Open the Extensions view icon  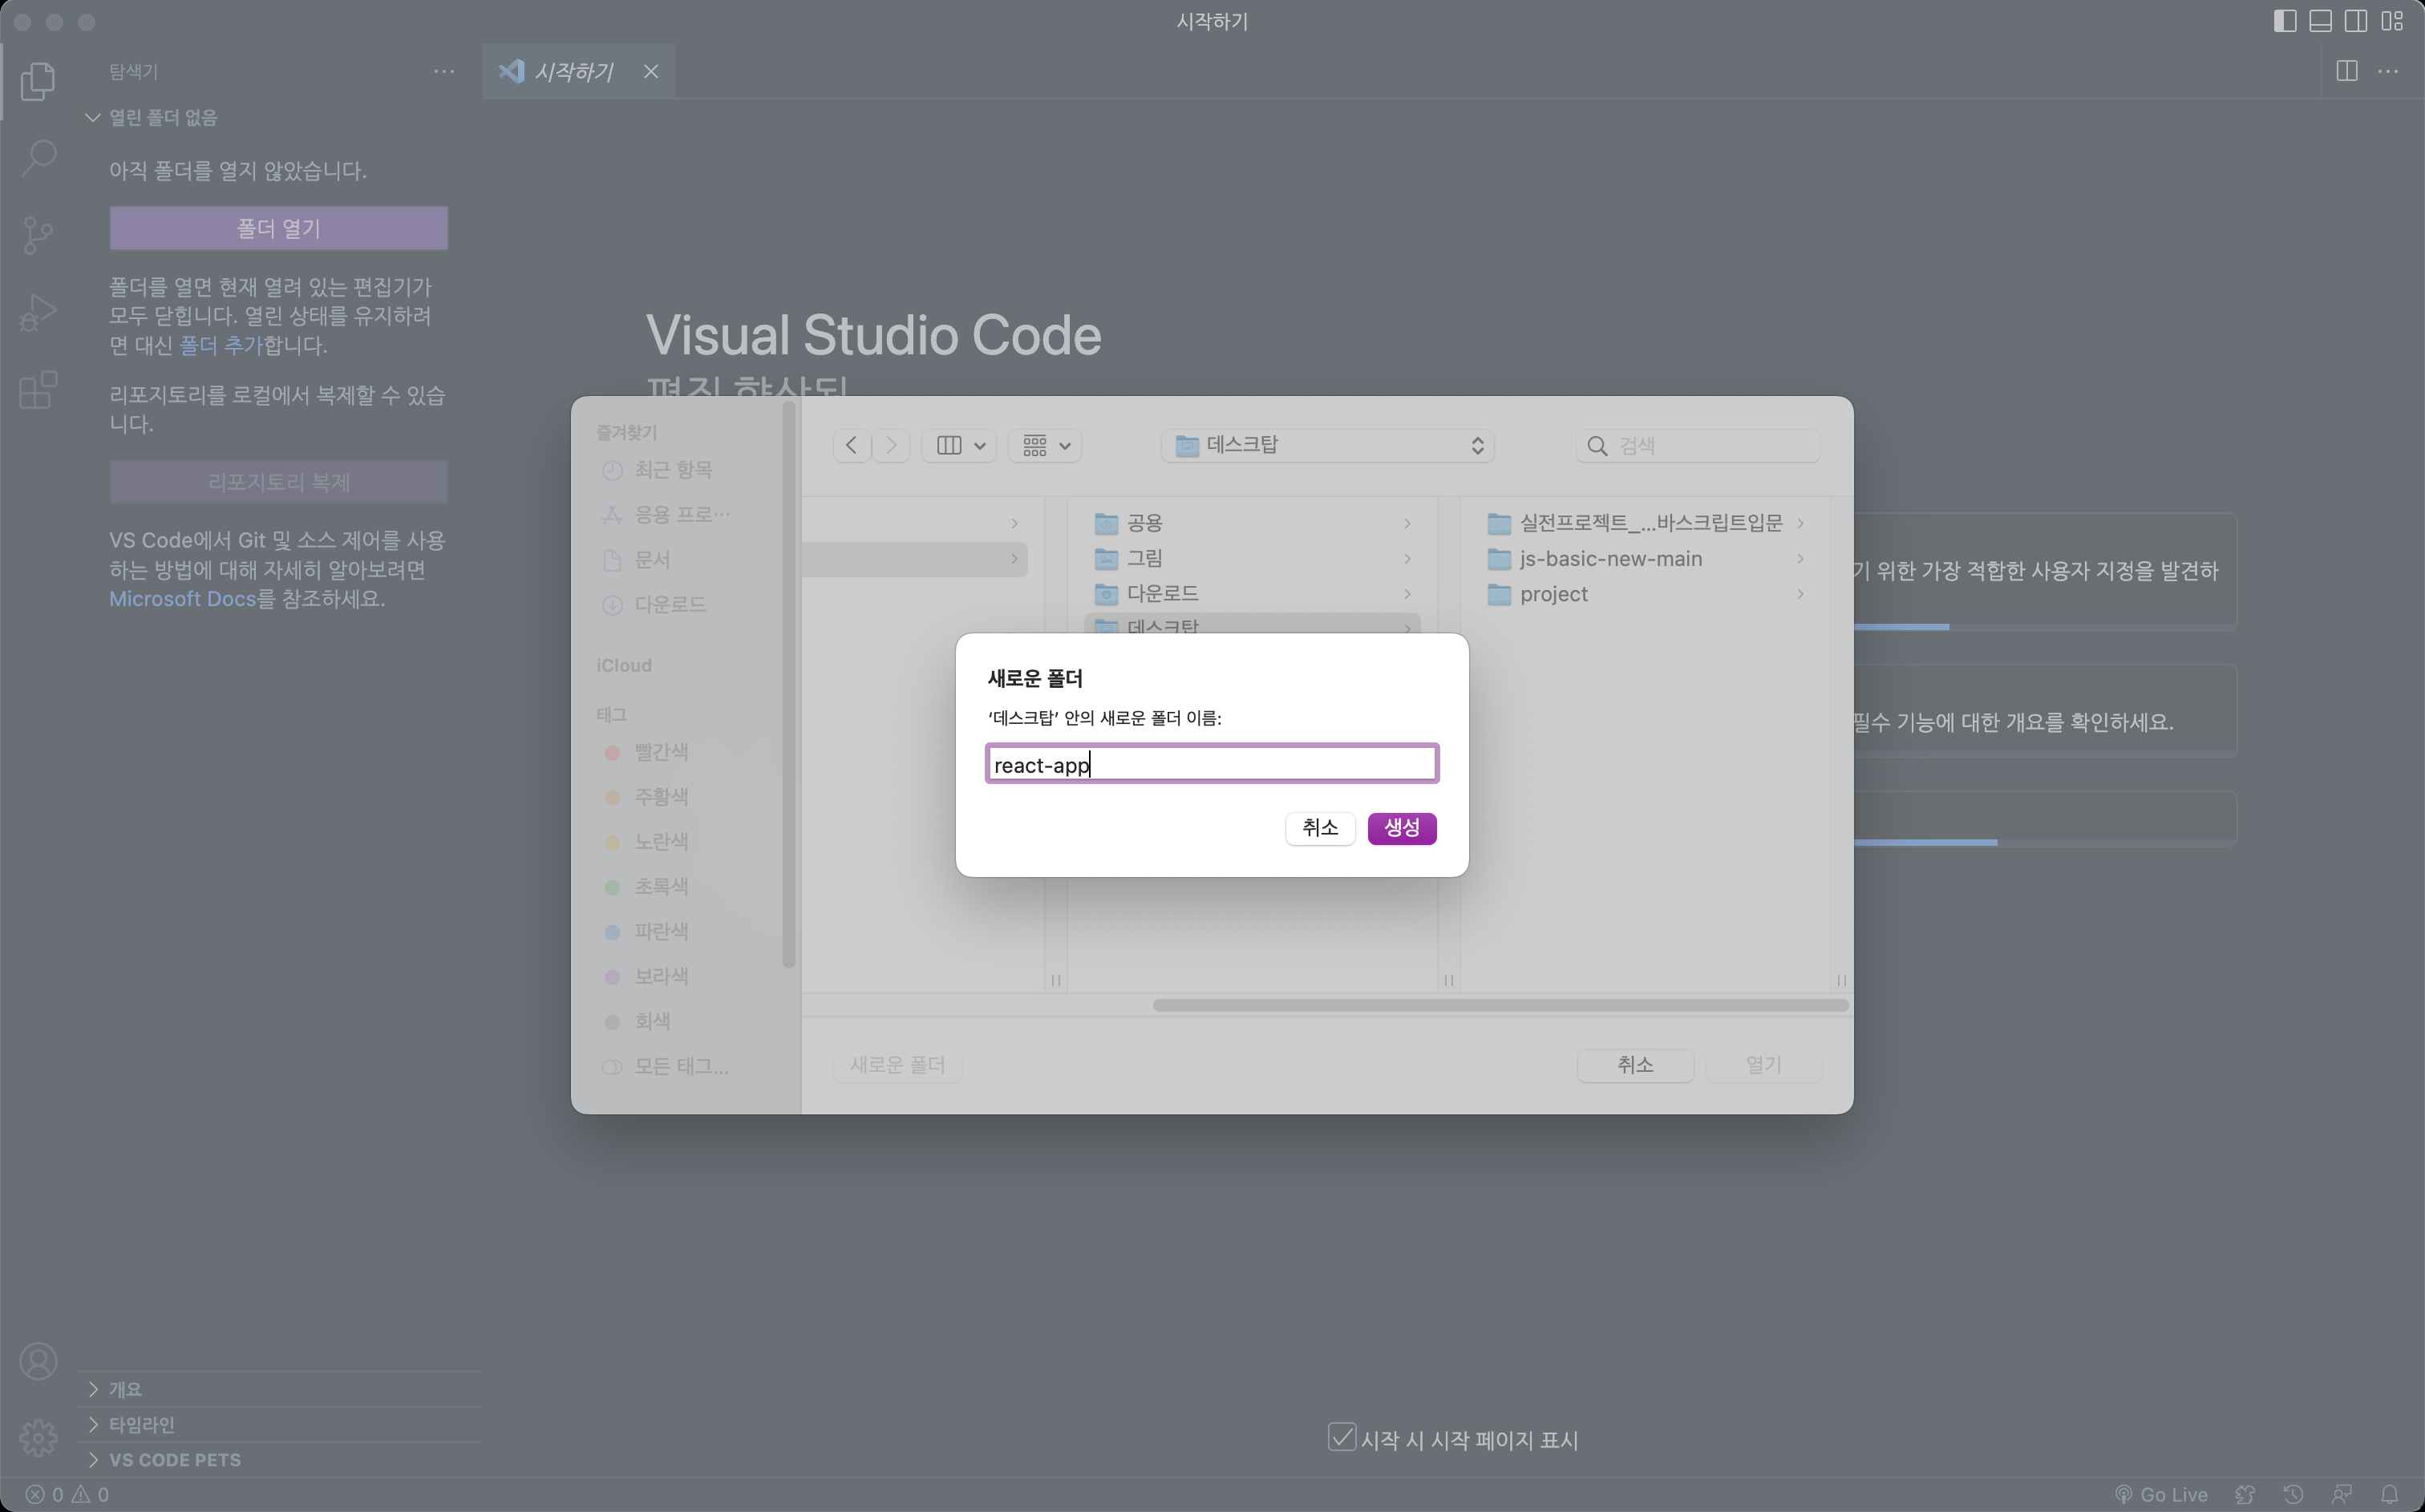[38, 390]
